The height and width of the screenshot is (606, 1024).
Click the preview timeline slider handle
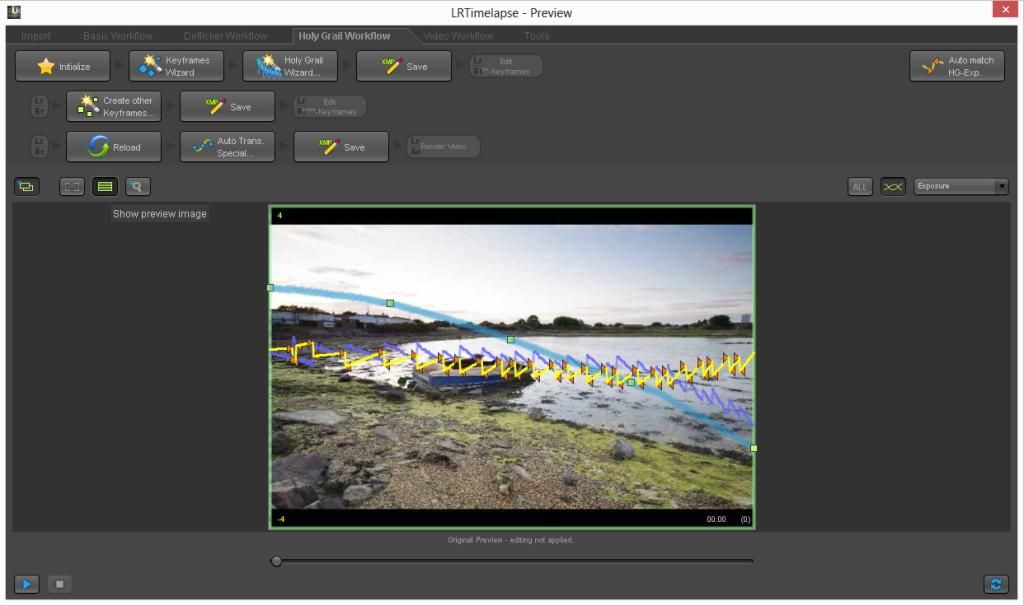tap(276, 561)
